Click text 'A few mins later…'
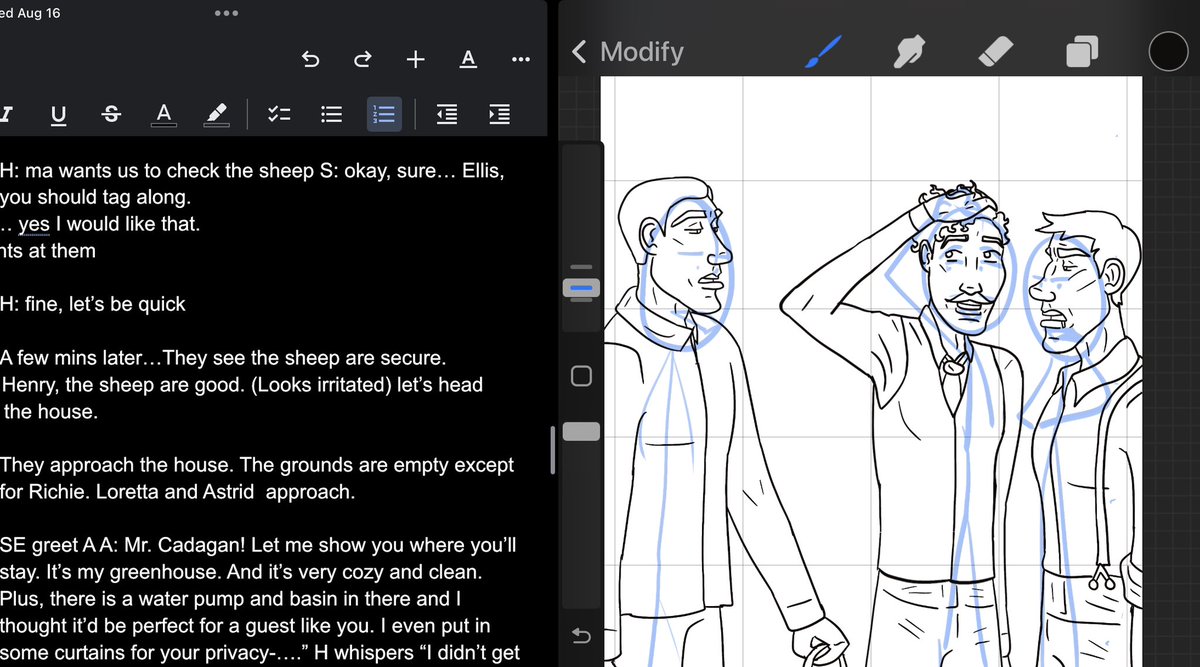The height and width of the screenshot is (667, 1200). (81, 357)
